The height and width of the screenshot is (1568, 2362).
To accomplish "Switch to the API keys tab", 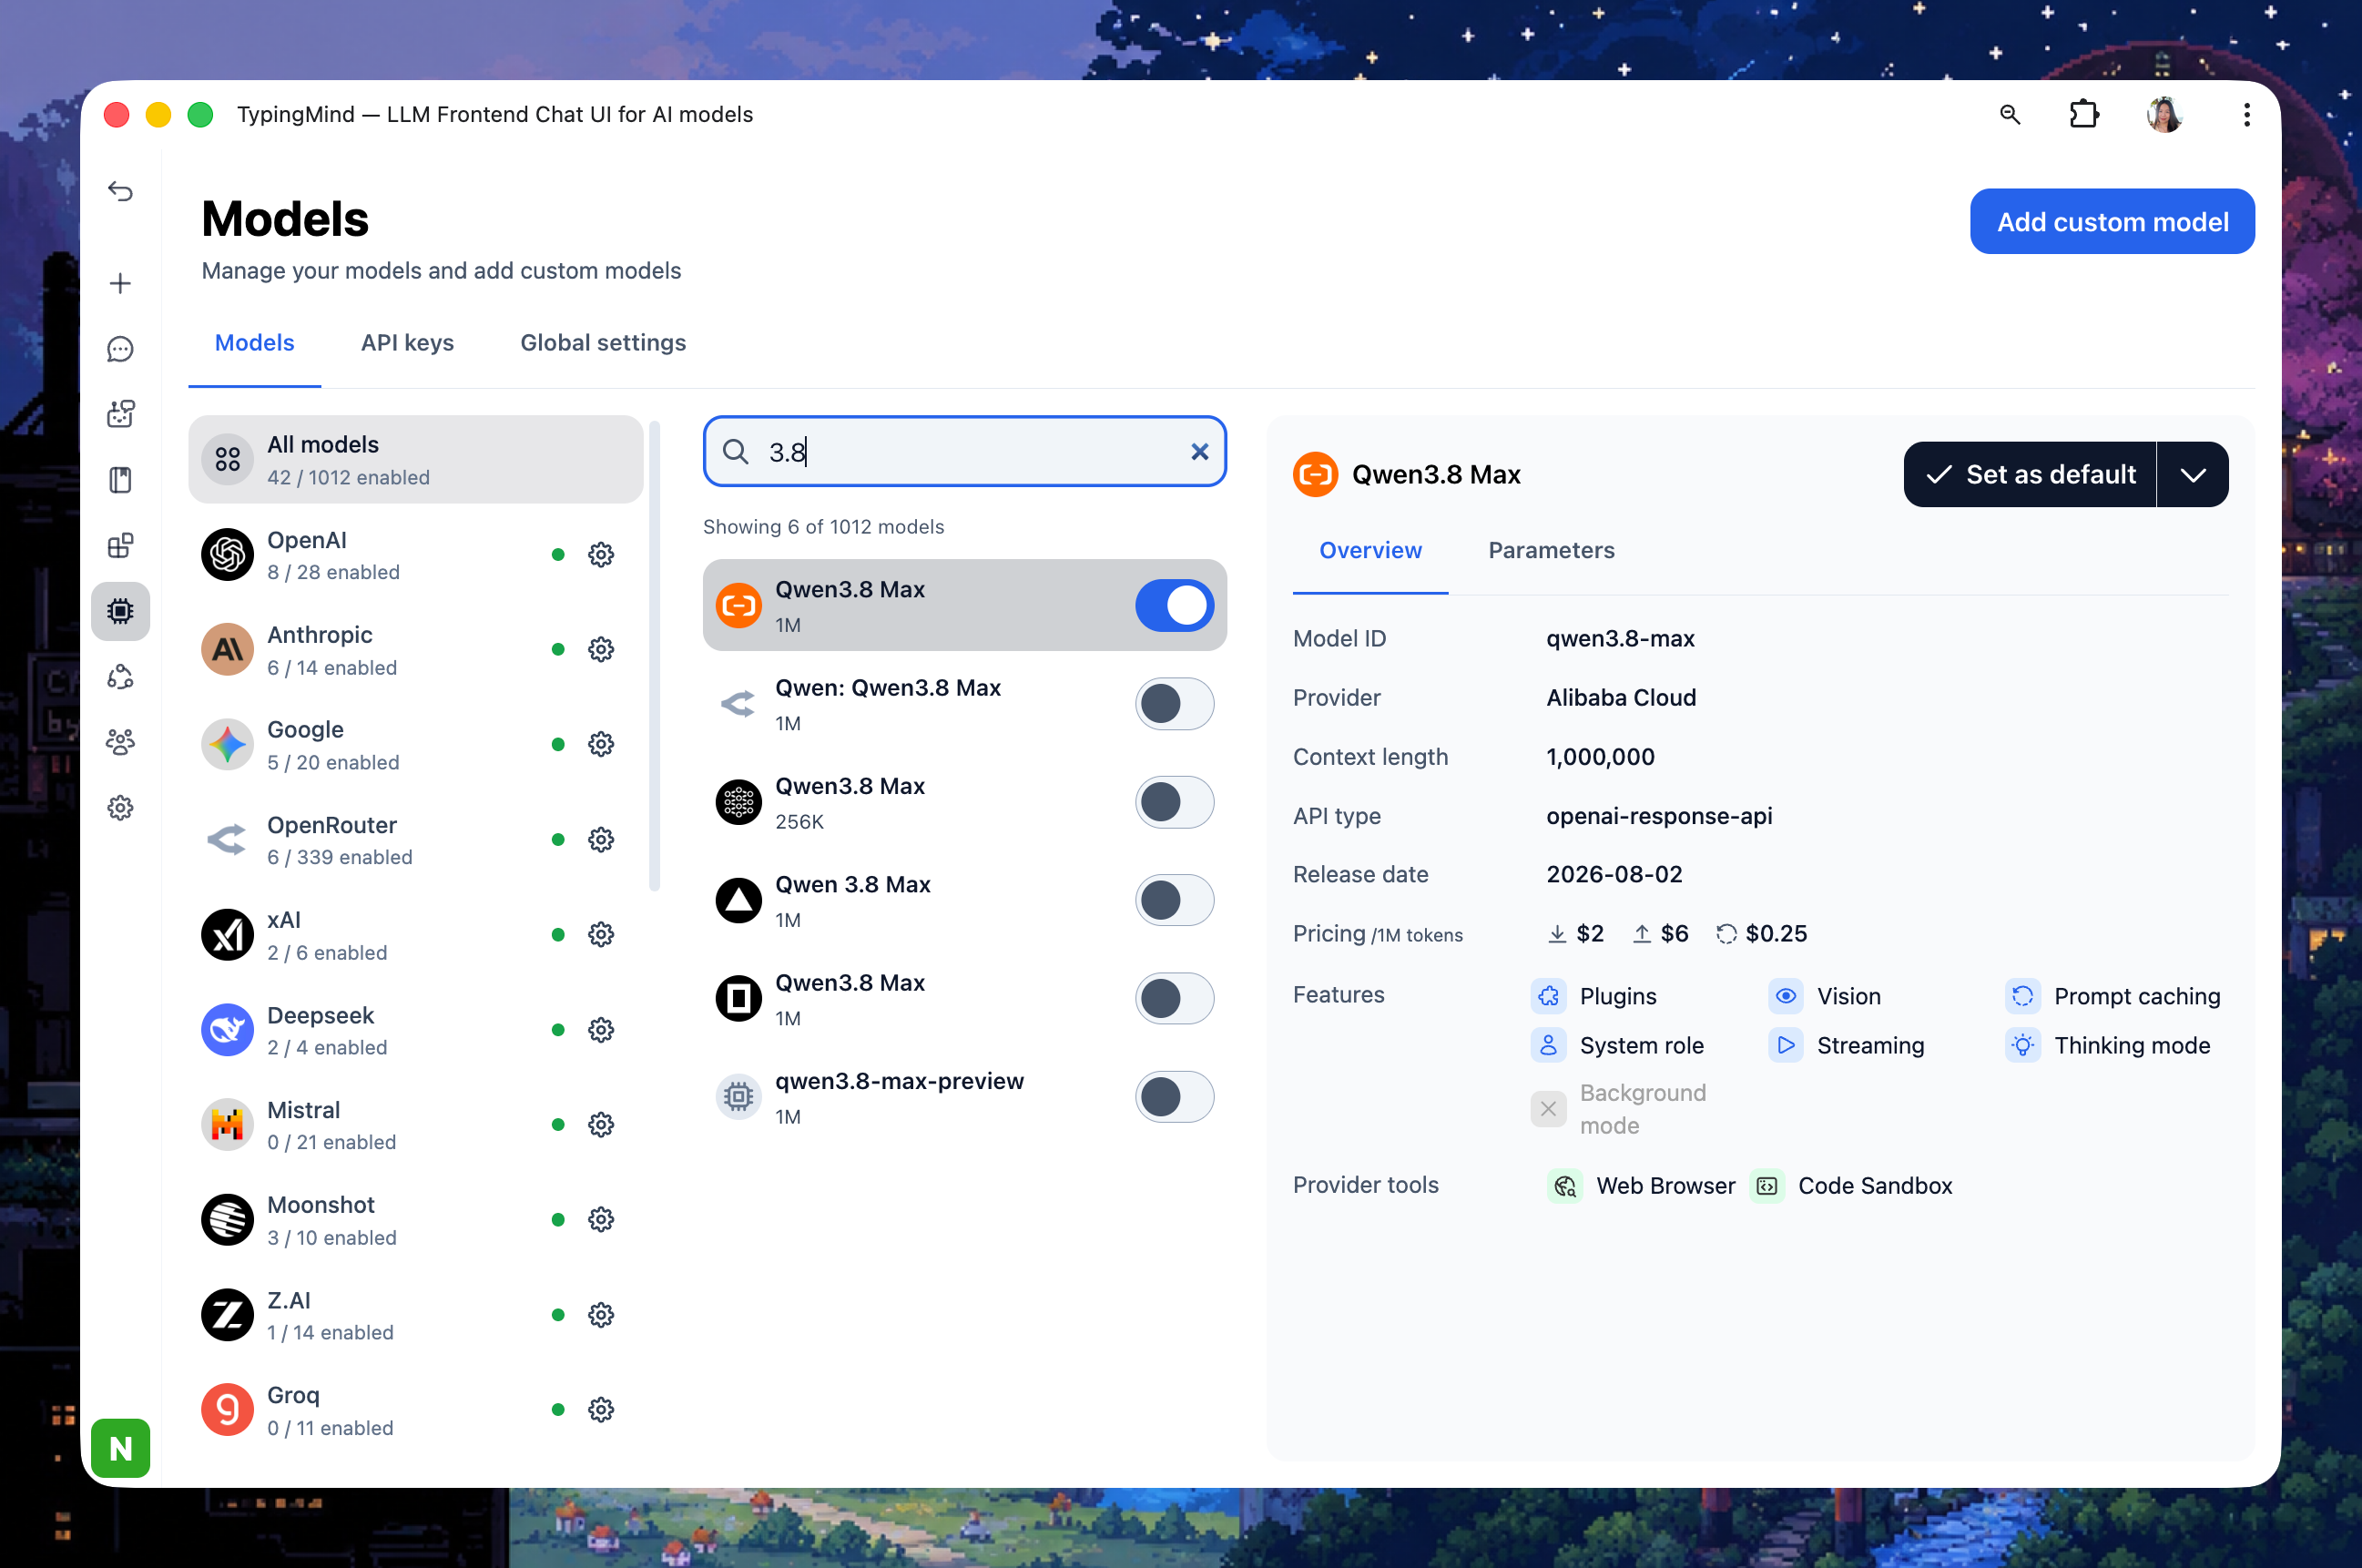I will (407, 343).
